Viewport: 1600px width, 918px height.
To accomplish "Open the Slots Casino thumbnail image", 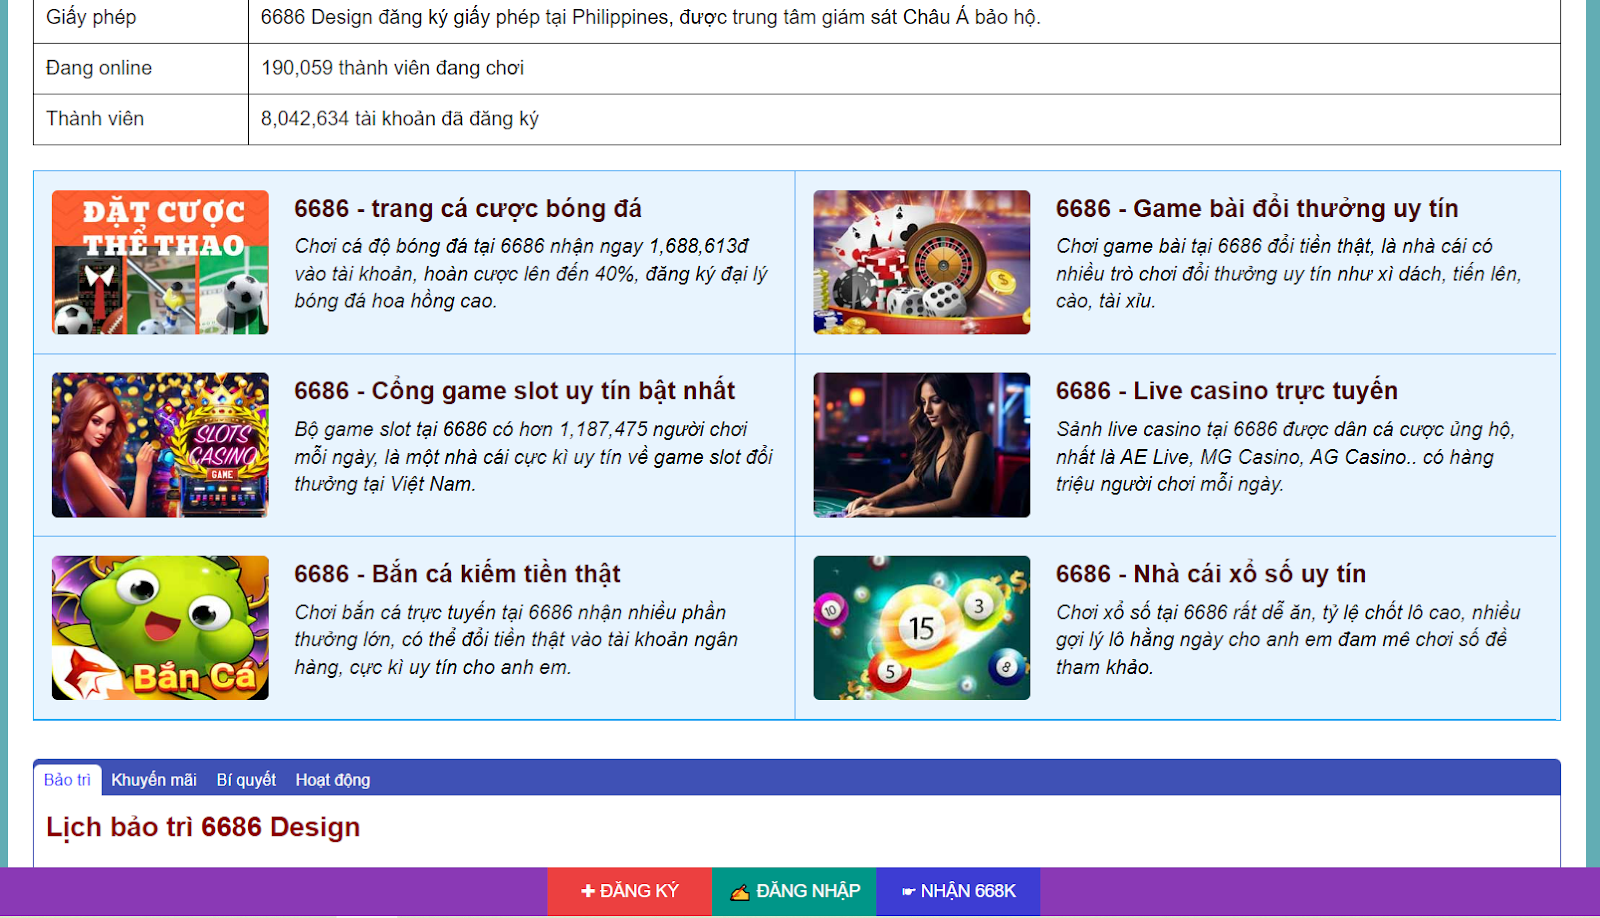I will (x=160, y=445).
